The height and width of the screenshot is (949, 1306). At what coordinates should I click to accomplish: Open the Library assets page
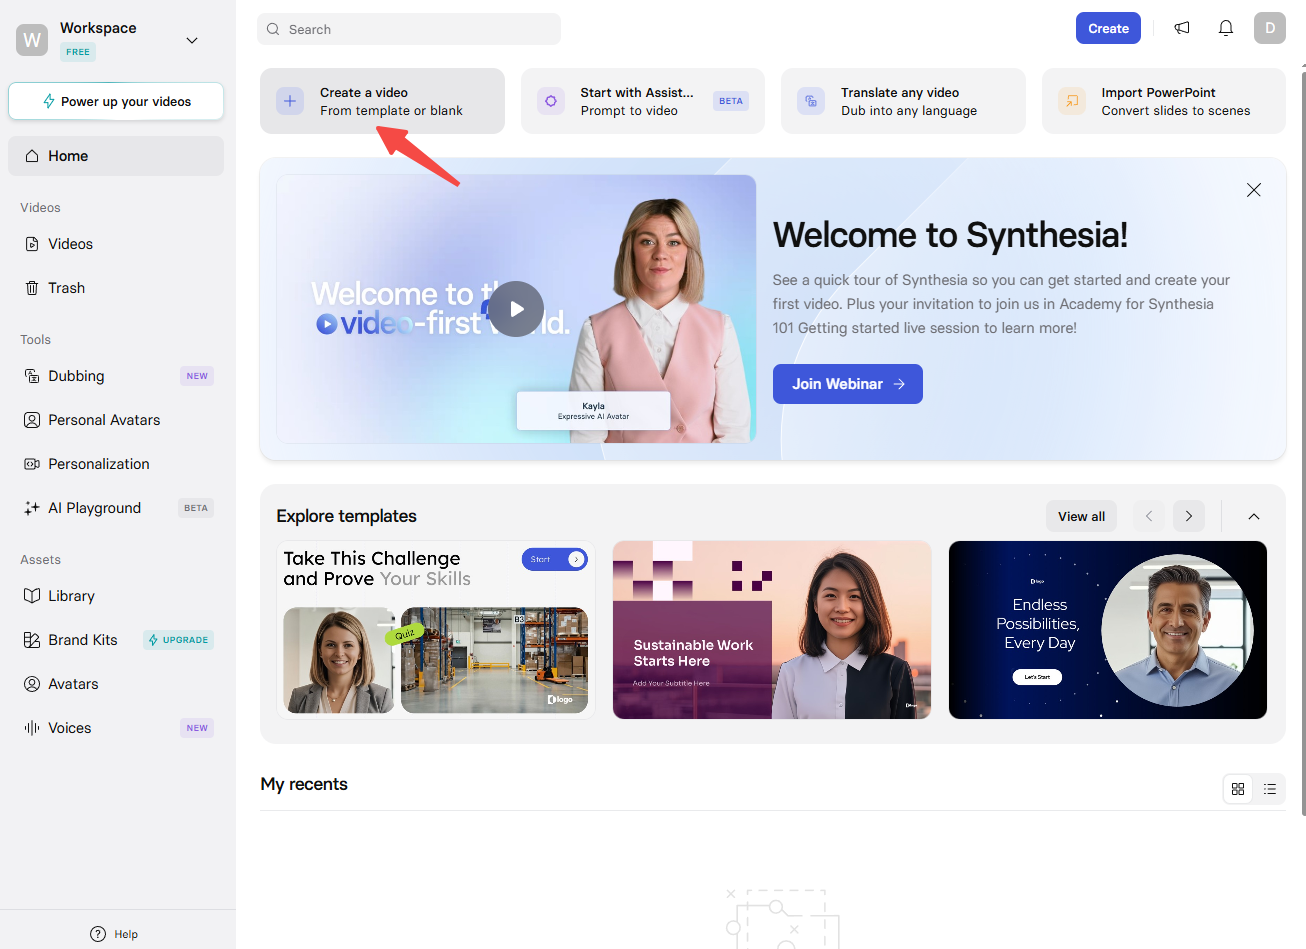coord(116,596)
